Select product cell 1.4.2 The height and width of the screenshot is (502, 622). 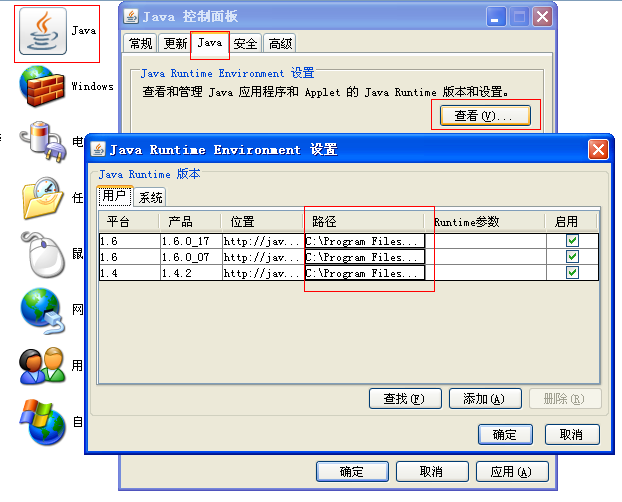pos(191,273)
